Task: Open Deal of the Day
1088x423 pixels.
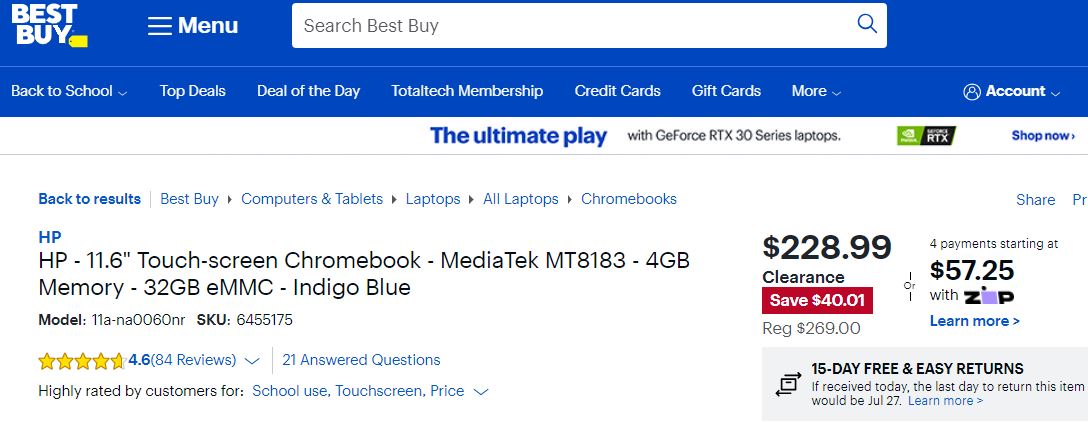Action: 308,91
